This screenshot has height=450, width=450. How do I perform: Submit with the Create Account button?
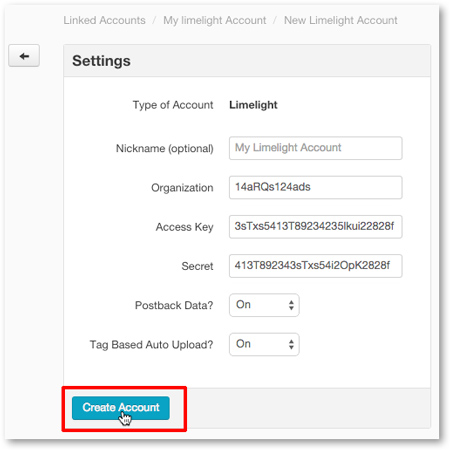[121, 408]
